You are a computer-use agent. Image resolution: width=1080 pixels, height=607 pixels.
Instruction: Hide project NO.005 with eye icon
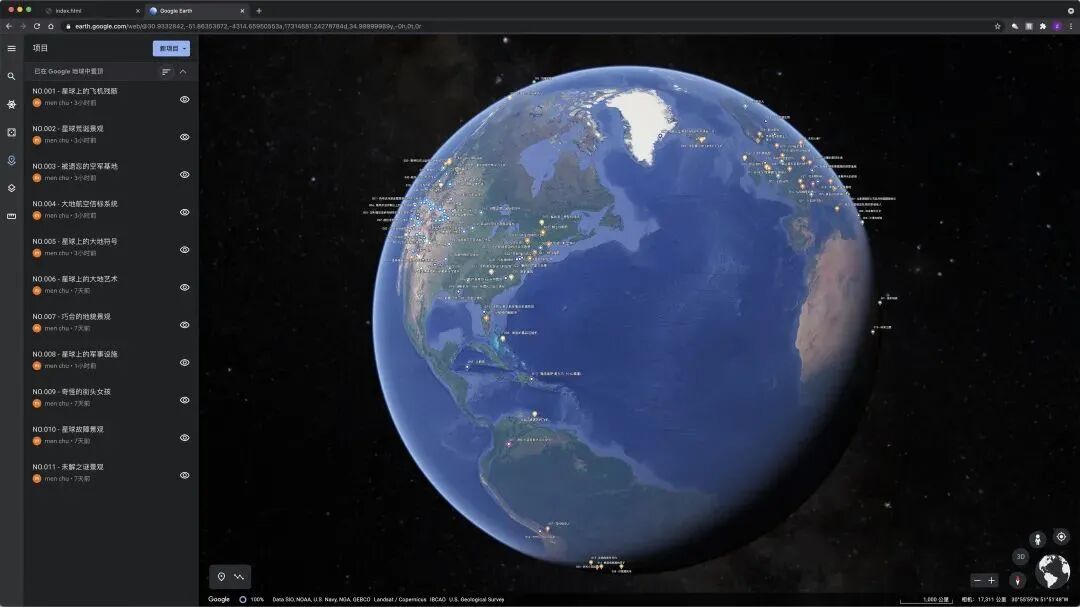tap(185, 249)
